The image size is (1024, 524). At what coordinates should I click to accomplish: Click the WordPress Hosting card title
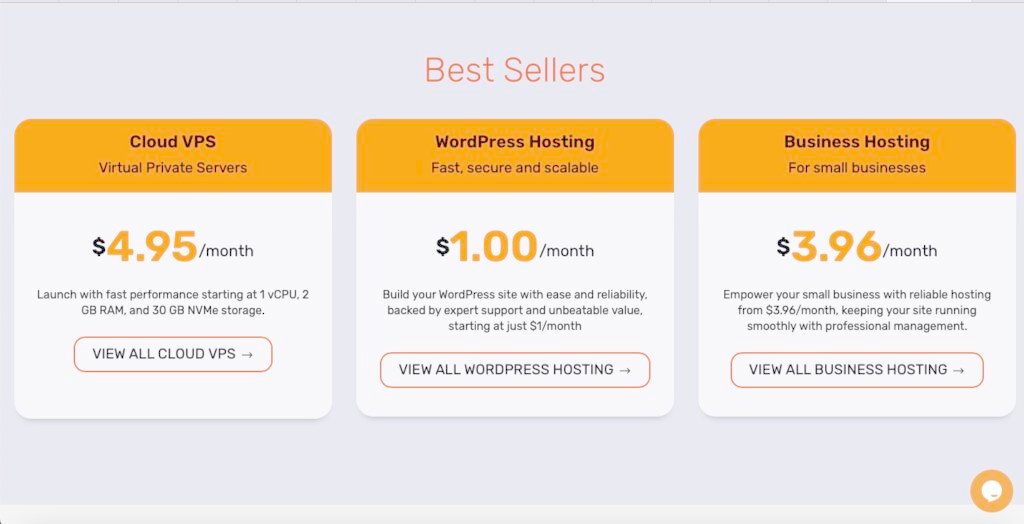pos(515,142)
